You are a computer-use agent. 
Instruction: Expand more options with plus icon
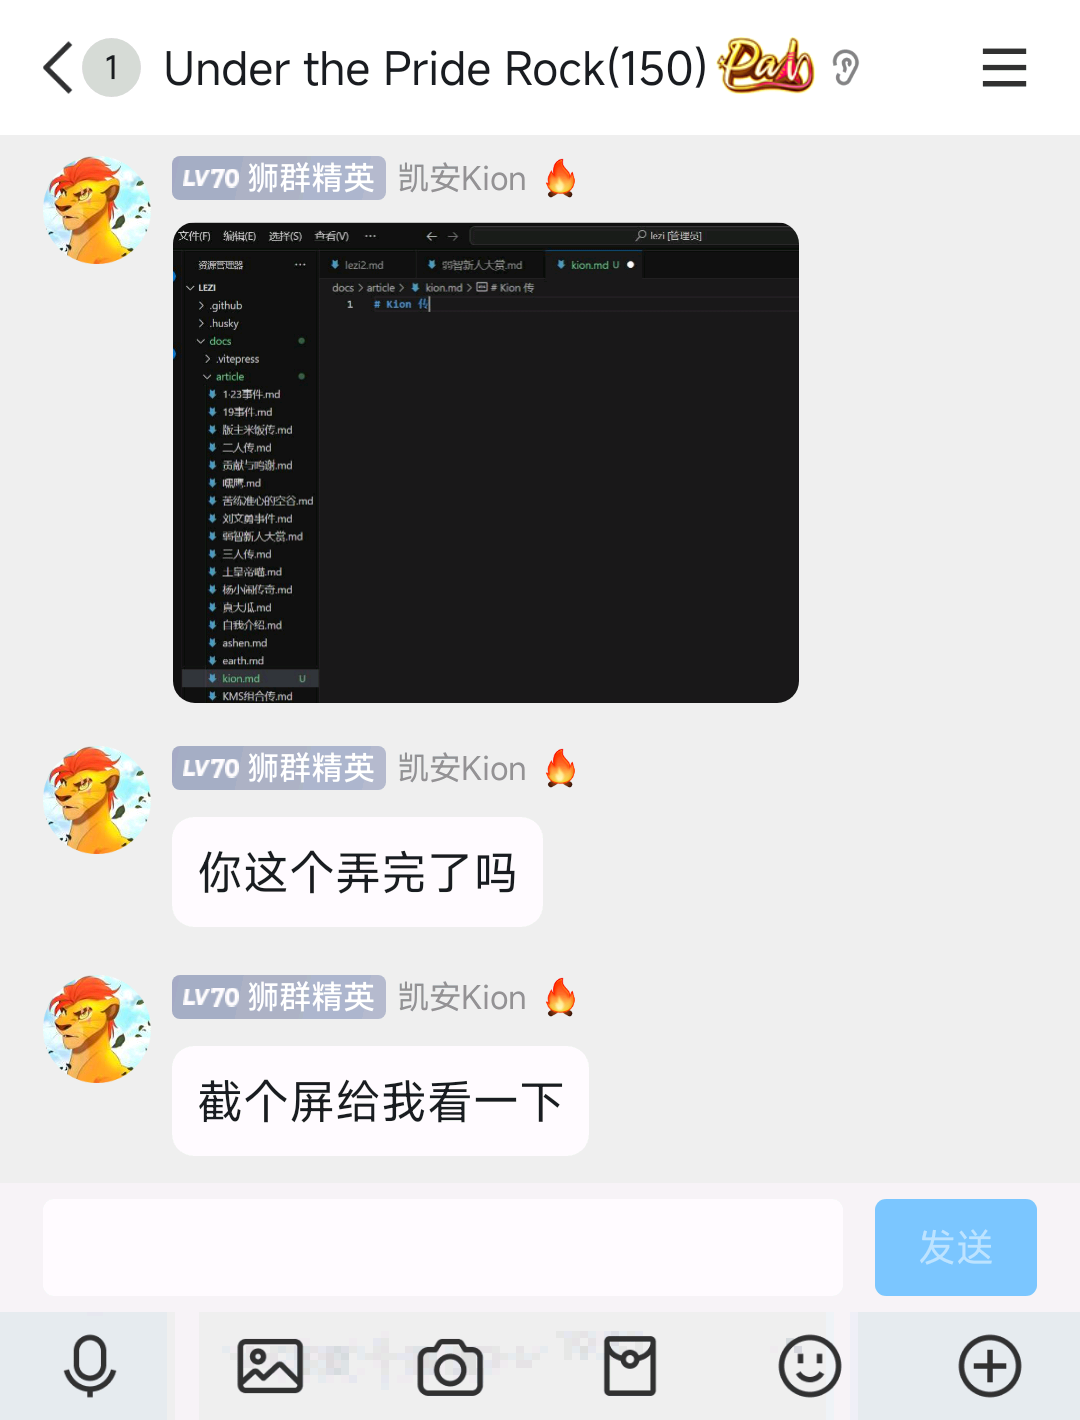click(x=990, y=1366)
